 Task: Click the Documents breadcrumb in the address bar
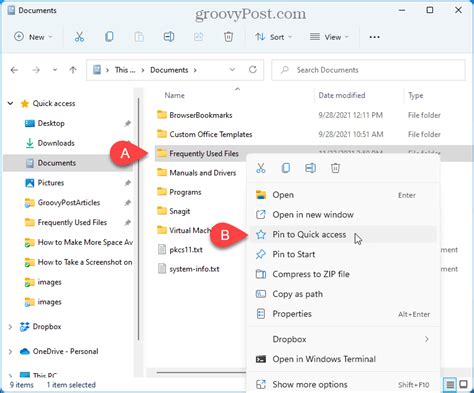point(169,70)
